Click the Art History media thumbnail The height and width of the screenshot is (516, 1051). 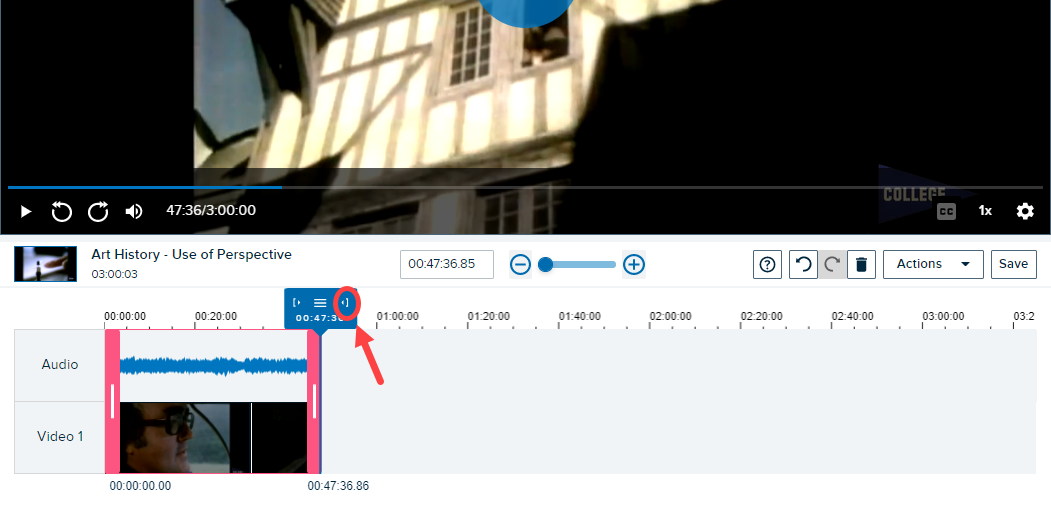[x=46, y=264]
